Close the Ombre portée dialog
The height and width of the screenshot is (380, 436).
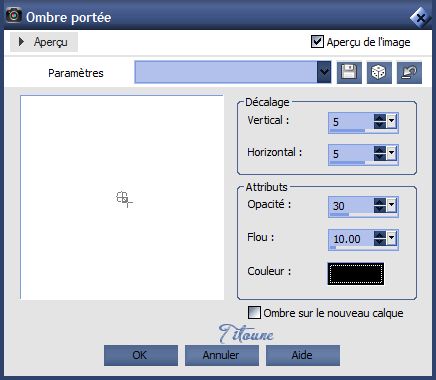[420, 17]
